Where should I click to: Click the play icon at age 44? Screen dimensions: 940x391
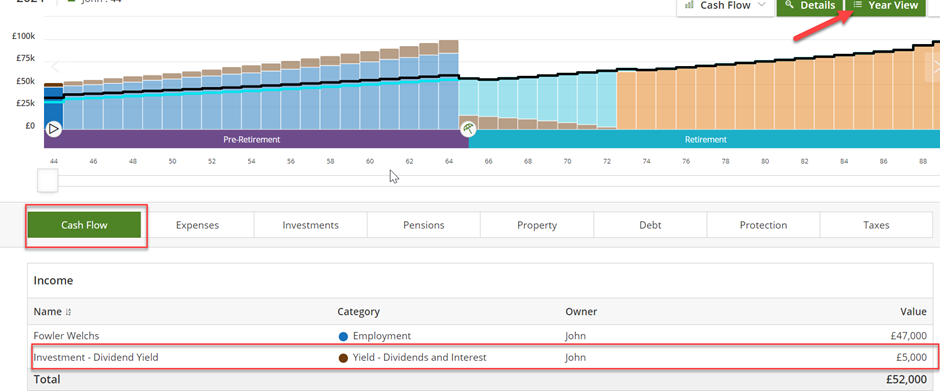pos(53,128)
